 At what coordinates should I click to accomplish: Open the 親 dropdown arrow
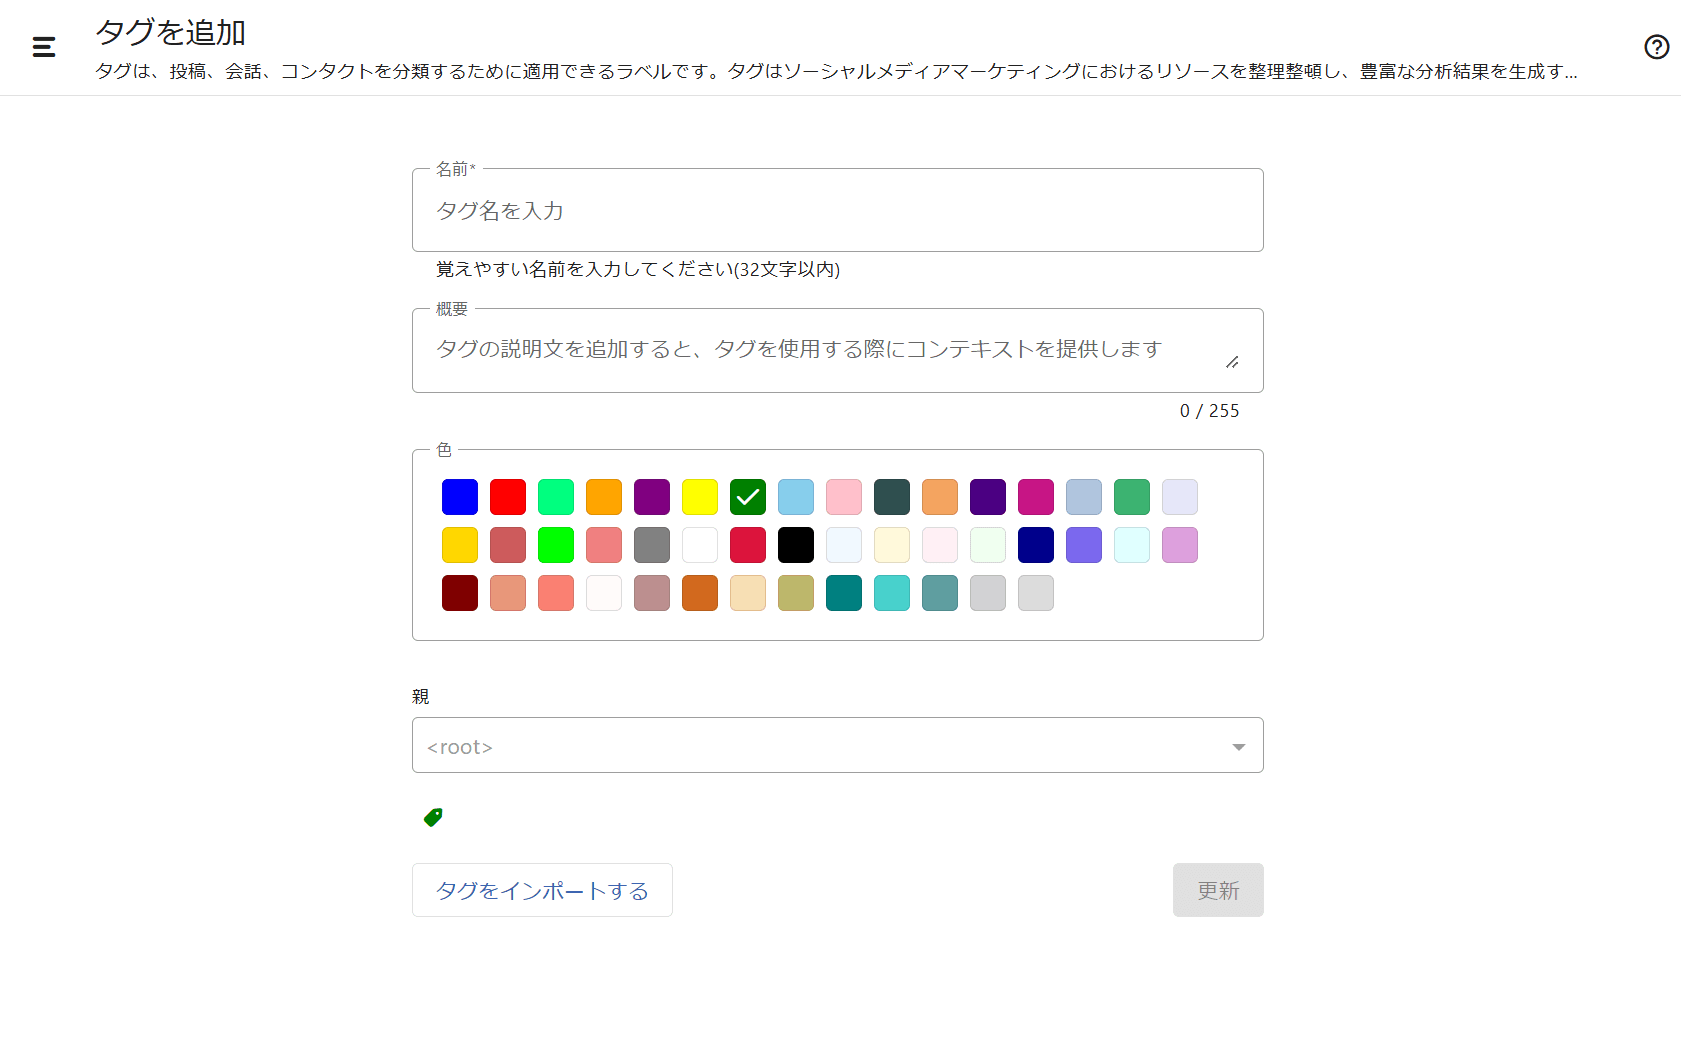tap(1238, 747)
